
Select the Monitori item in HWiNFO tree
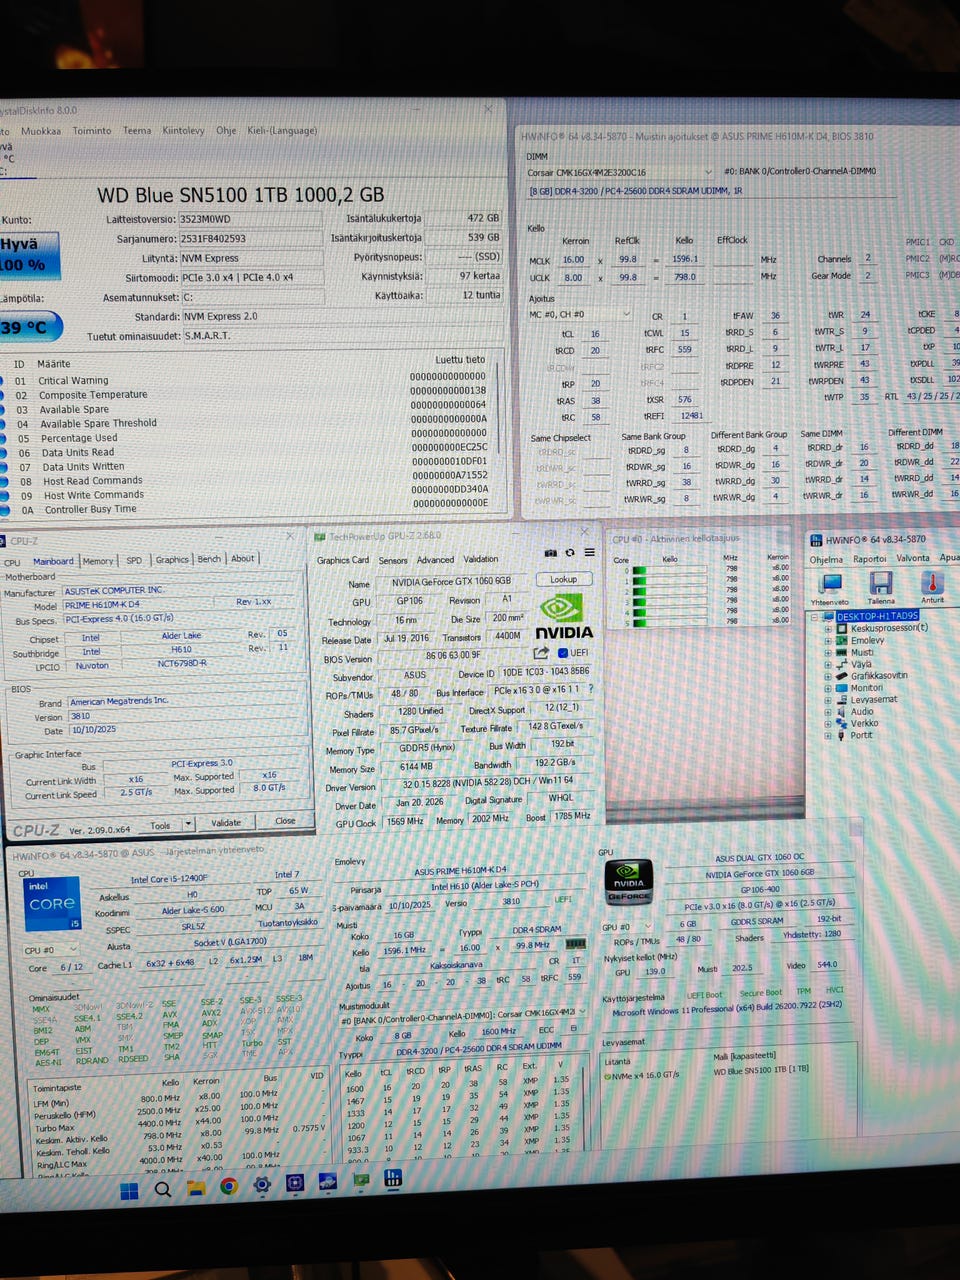(x=866, y=688)
